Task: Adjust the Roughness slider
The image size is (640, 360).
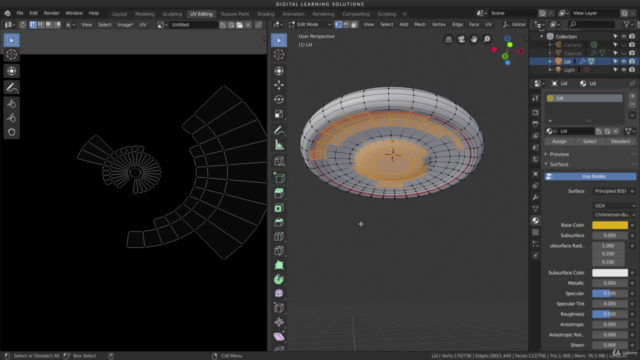Action: pyautogui.click(x=610, y=314)
